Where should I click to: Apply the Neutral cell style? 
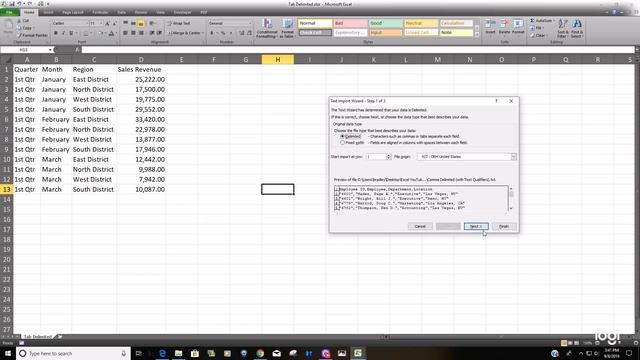[421, 23]
